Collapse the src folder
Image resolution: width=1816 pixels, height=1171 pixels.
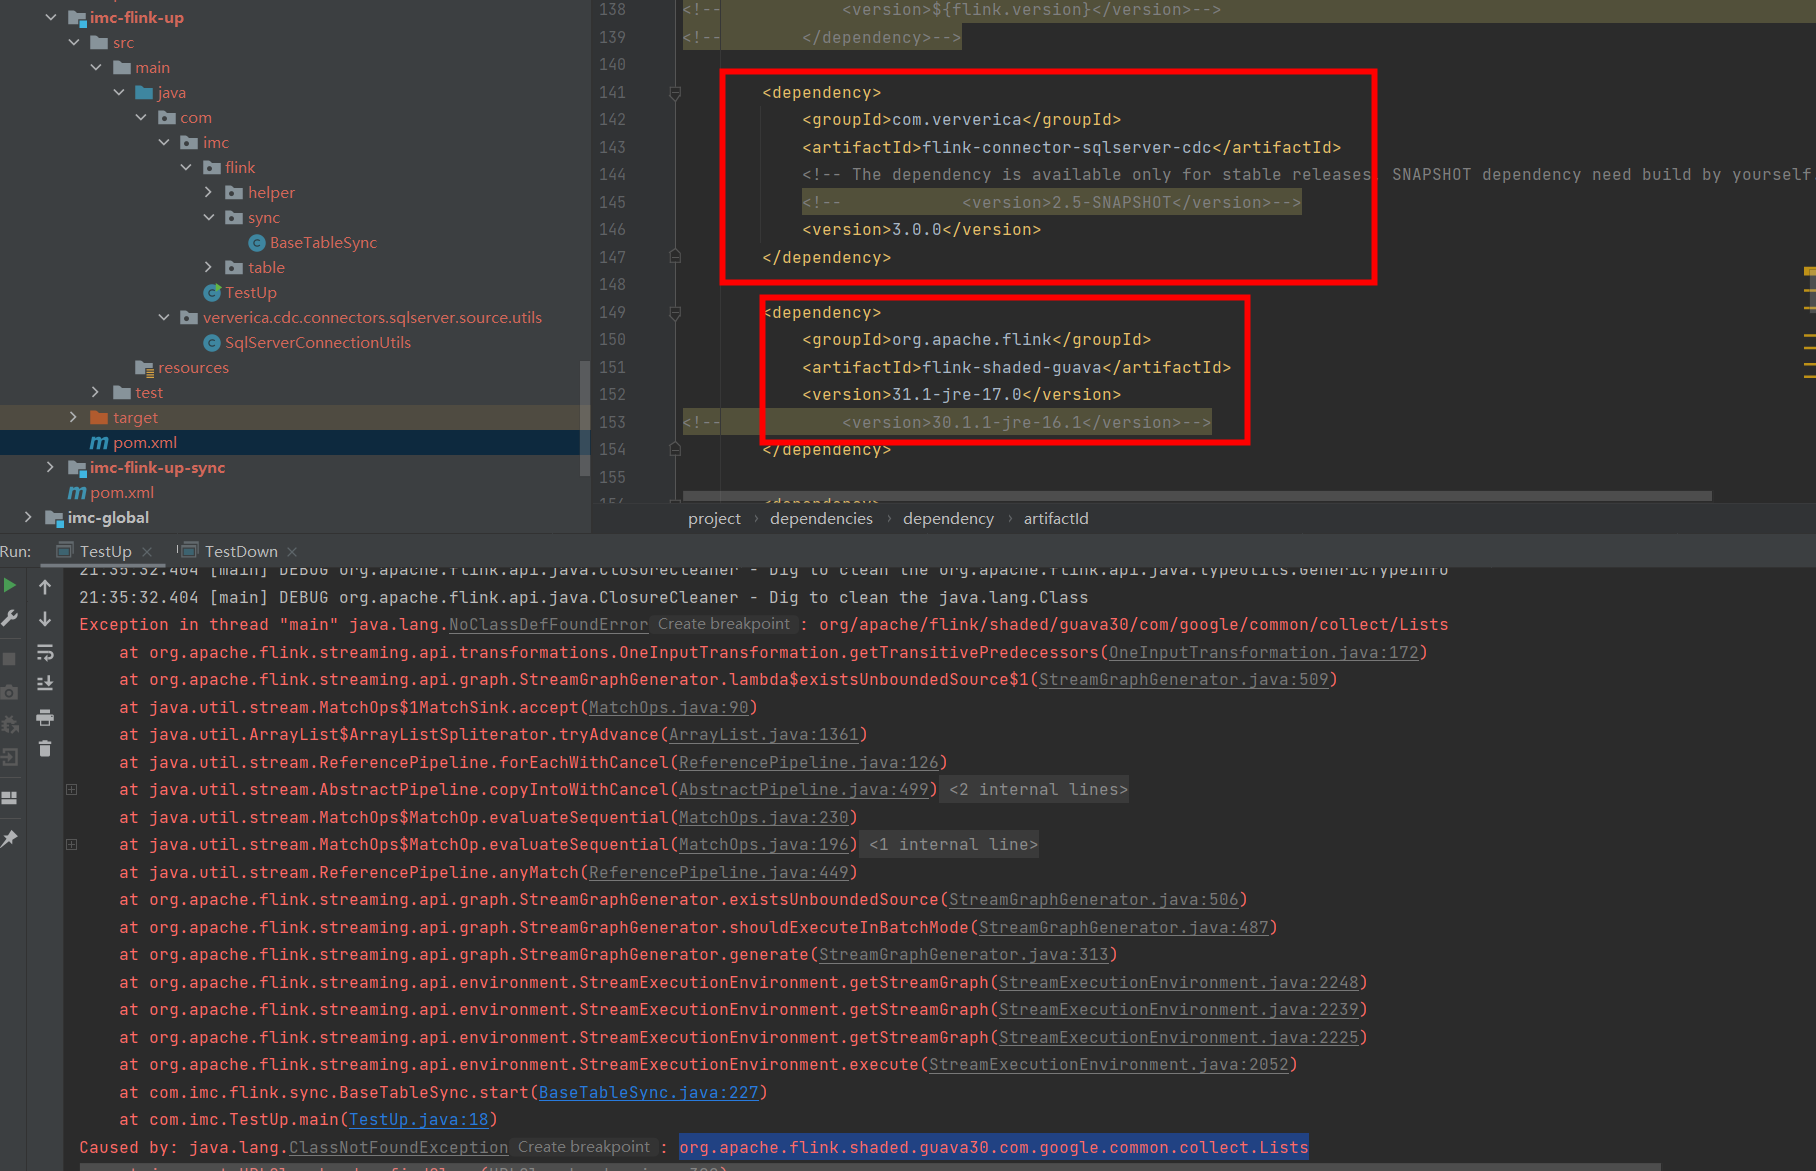pyautogui.click(x=74, y=42)
